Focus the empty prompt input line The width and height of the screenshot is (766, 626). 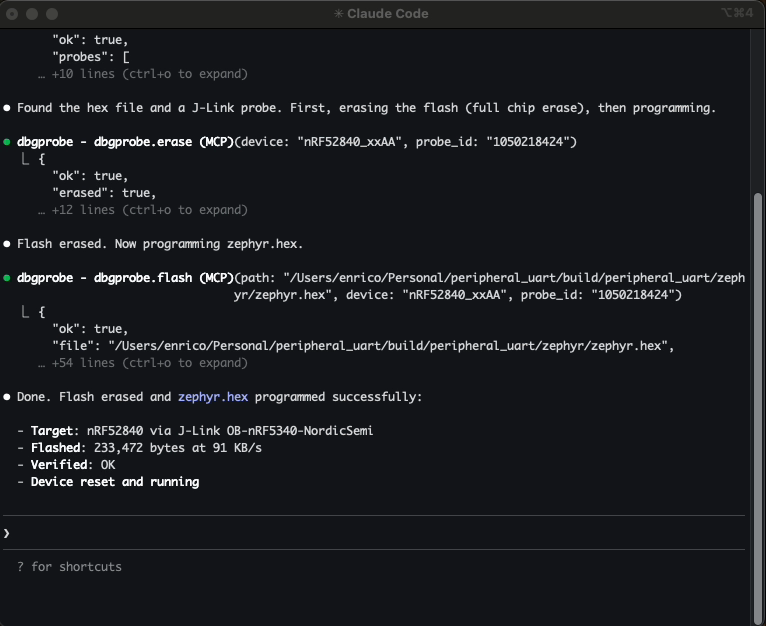coord(380,533)
